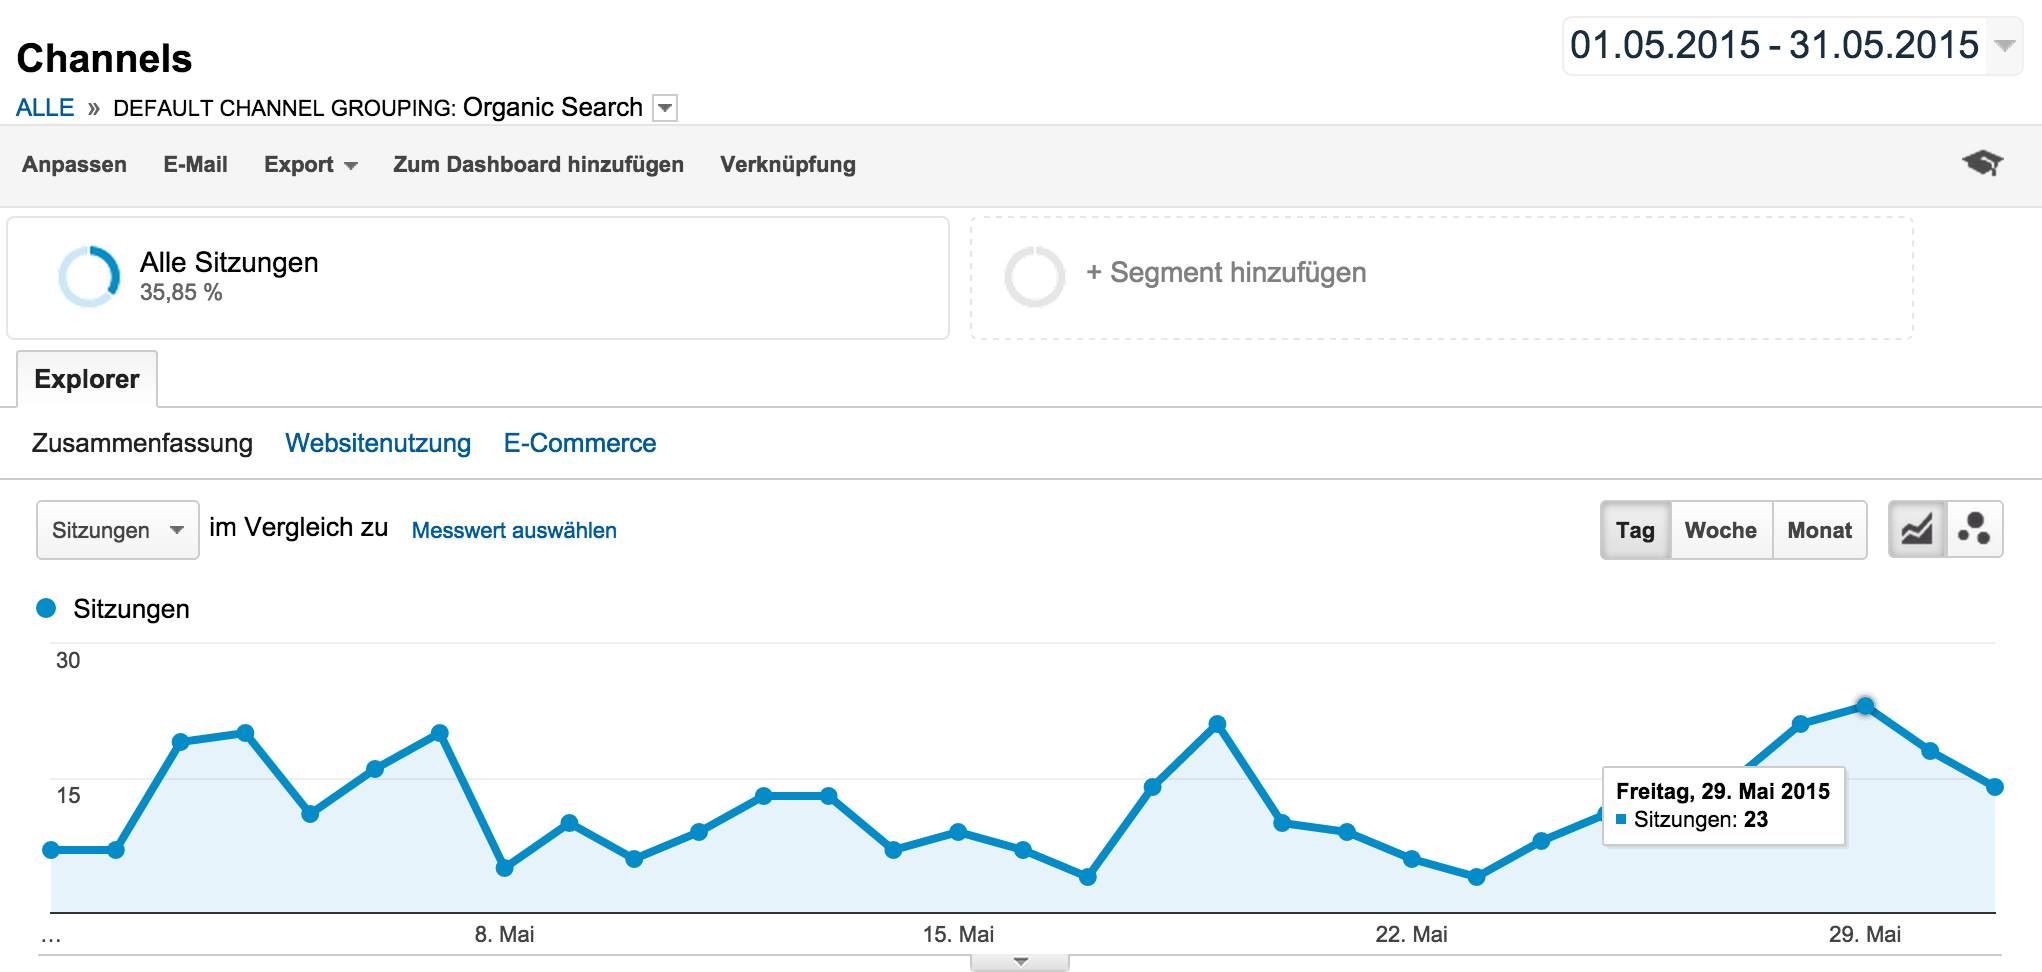This screenshot has width=2042, height=972.
Task: Switch to line chart view icon
Action: (1917, 530)
